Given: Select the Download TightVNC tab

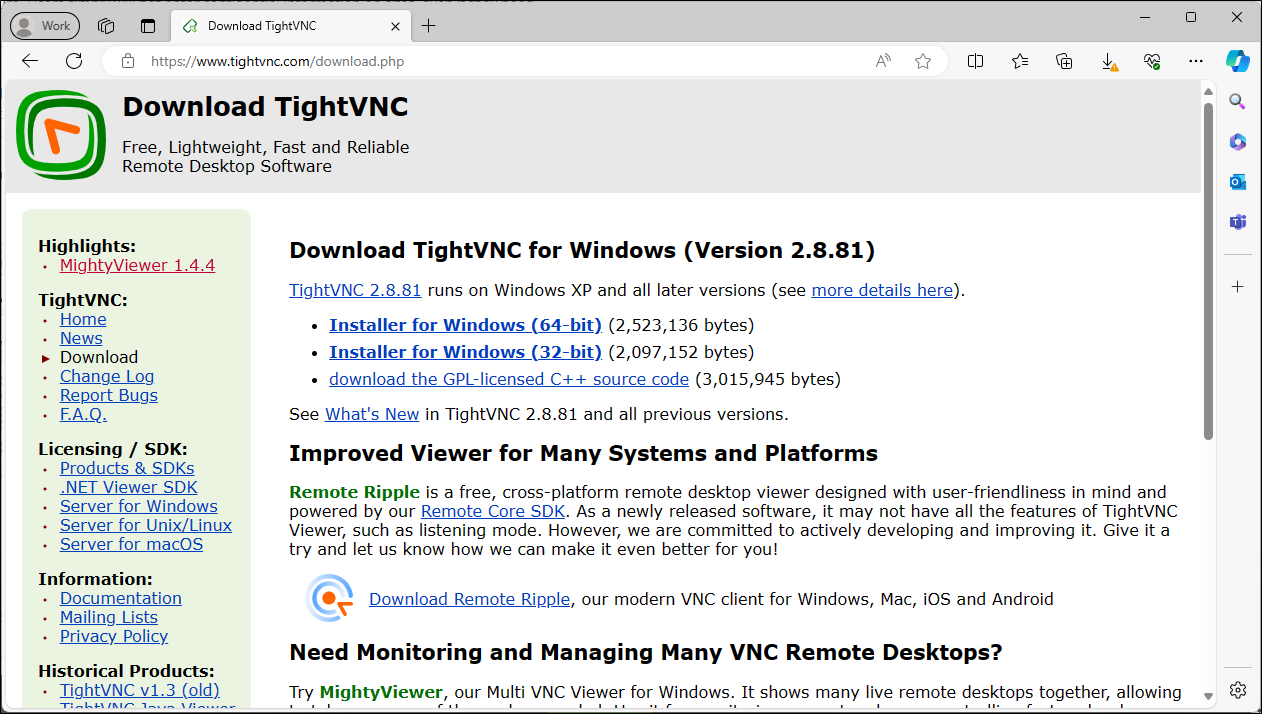Looking at the screenshot, I should tap(290, 26).
